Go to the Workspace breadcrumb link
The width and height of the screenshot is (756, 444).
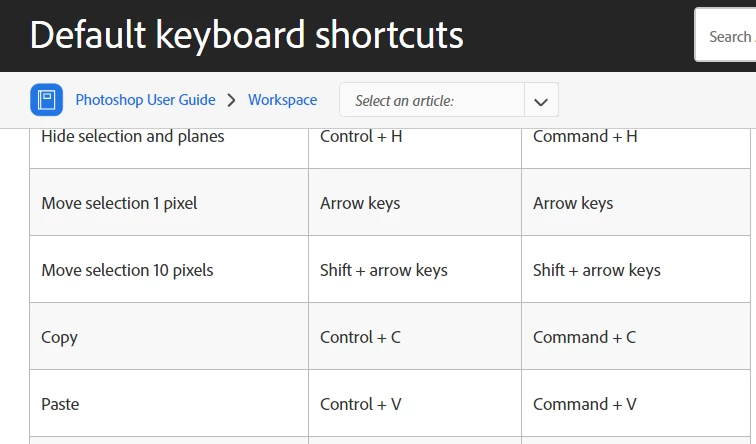[282, 100]
